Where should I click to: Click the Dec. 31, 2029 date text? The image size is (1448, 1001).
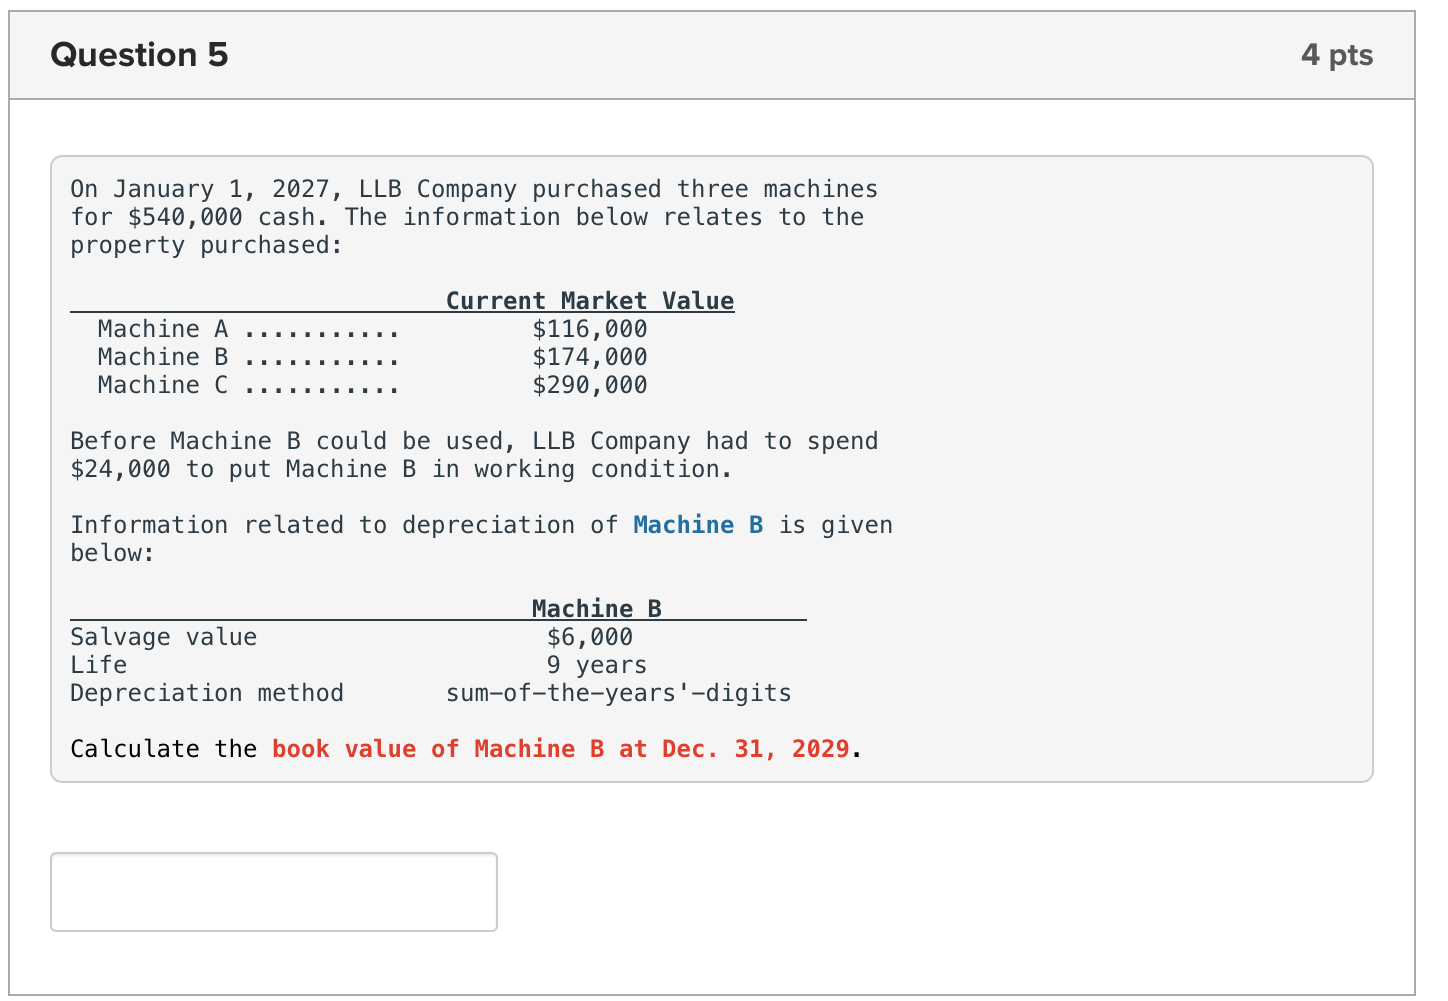[752, 748]
